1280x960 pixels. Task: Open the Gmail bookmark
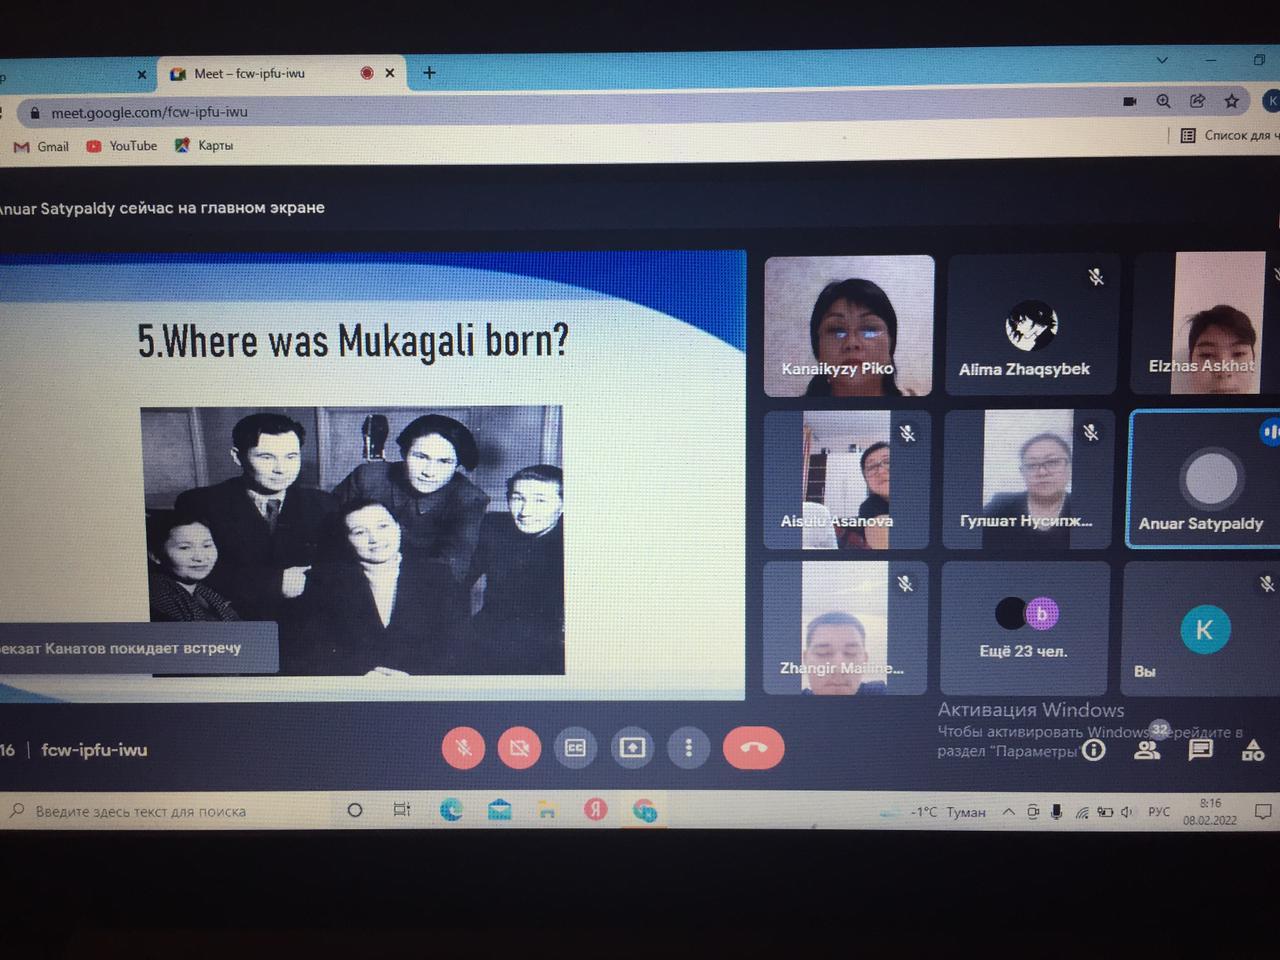point(42,147)
